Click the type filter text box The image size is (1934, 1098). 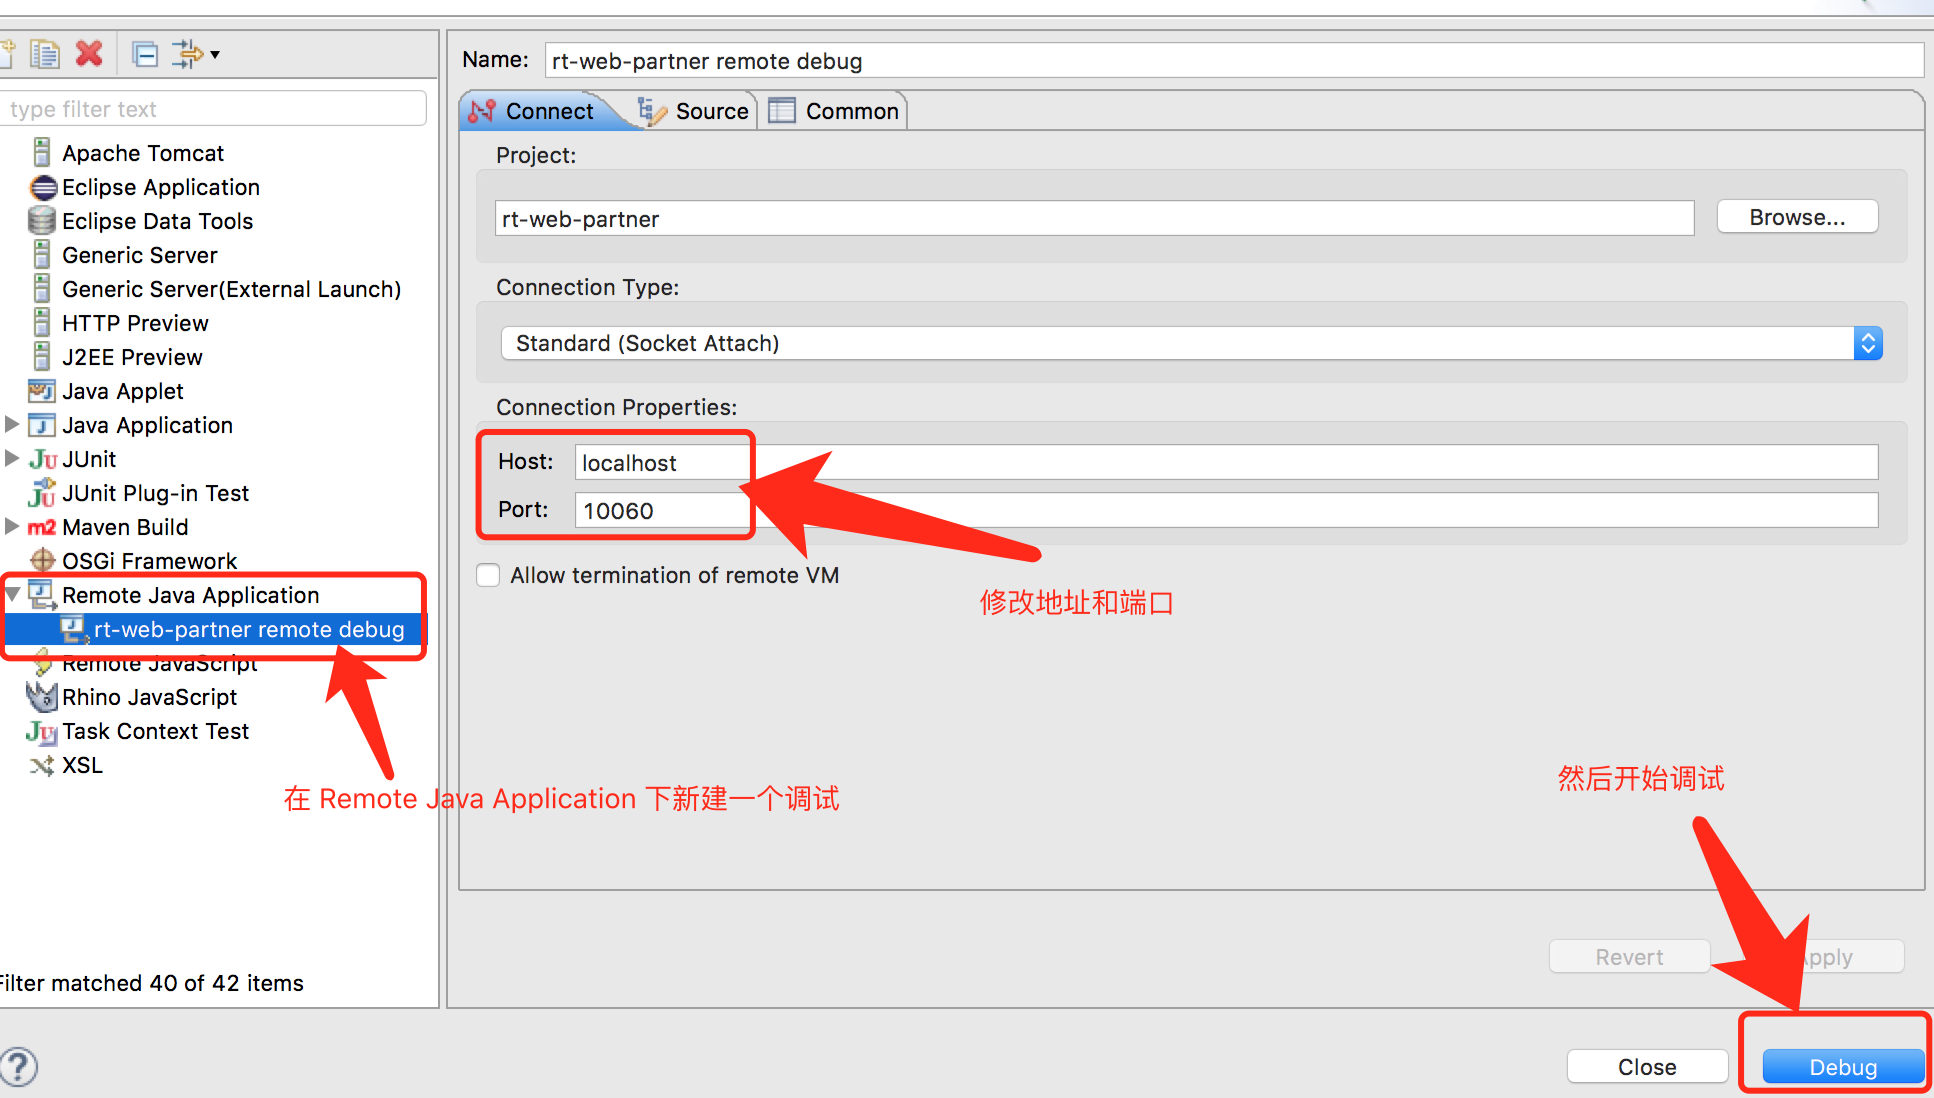click(213, 108)
